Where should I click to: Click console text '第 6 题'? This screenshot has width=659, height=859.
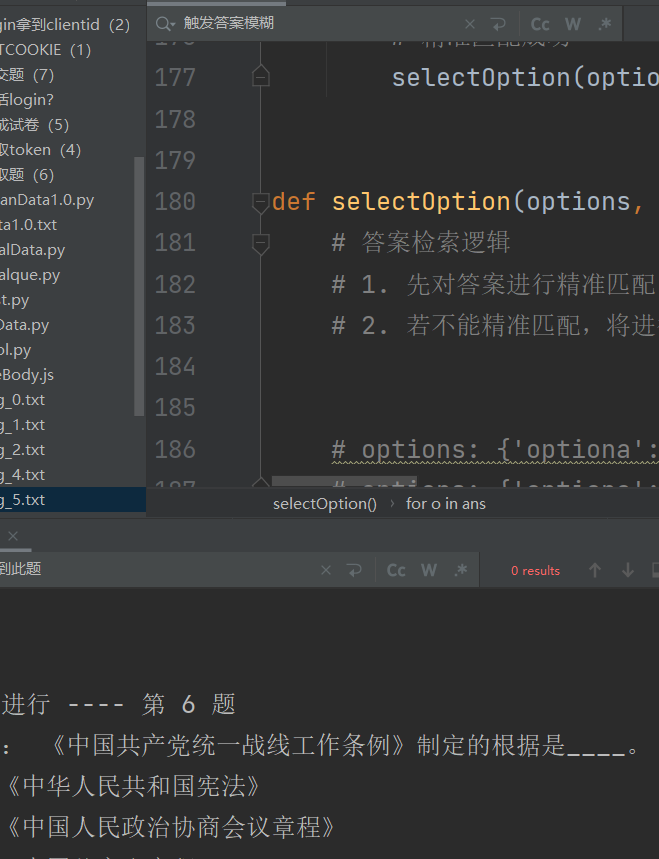(188, 704)
